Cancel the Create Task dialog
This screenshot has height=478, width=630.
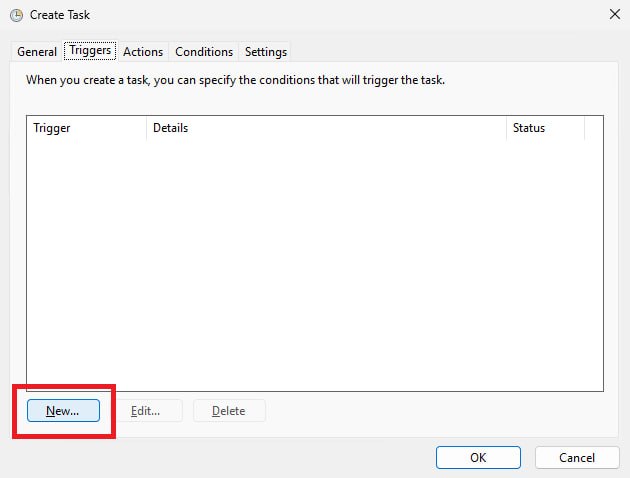click(x=577, y=458)
